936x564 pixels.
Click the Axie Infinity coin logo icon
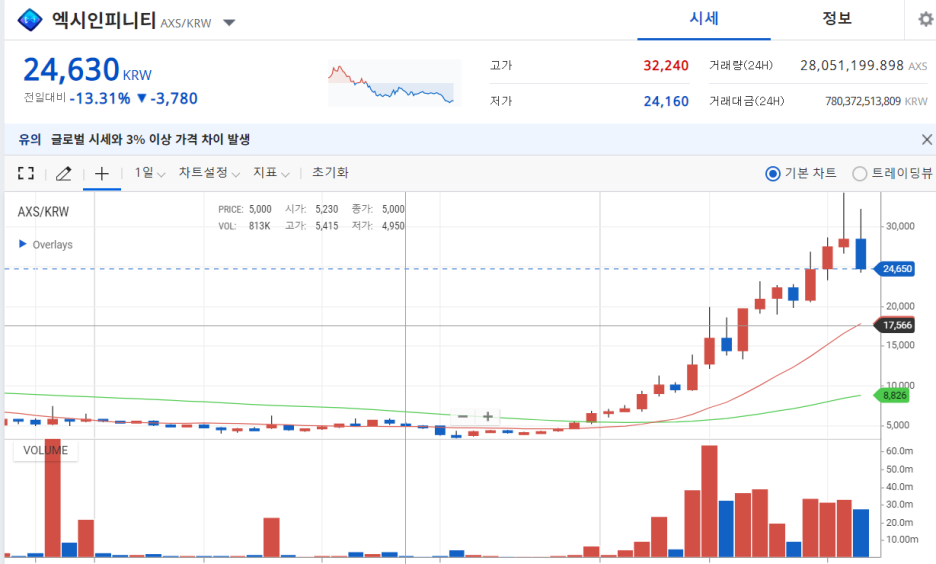click(x=30, y=20)
